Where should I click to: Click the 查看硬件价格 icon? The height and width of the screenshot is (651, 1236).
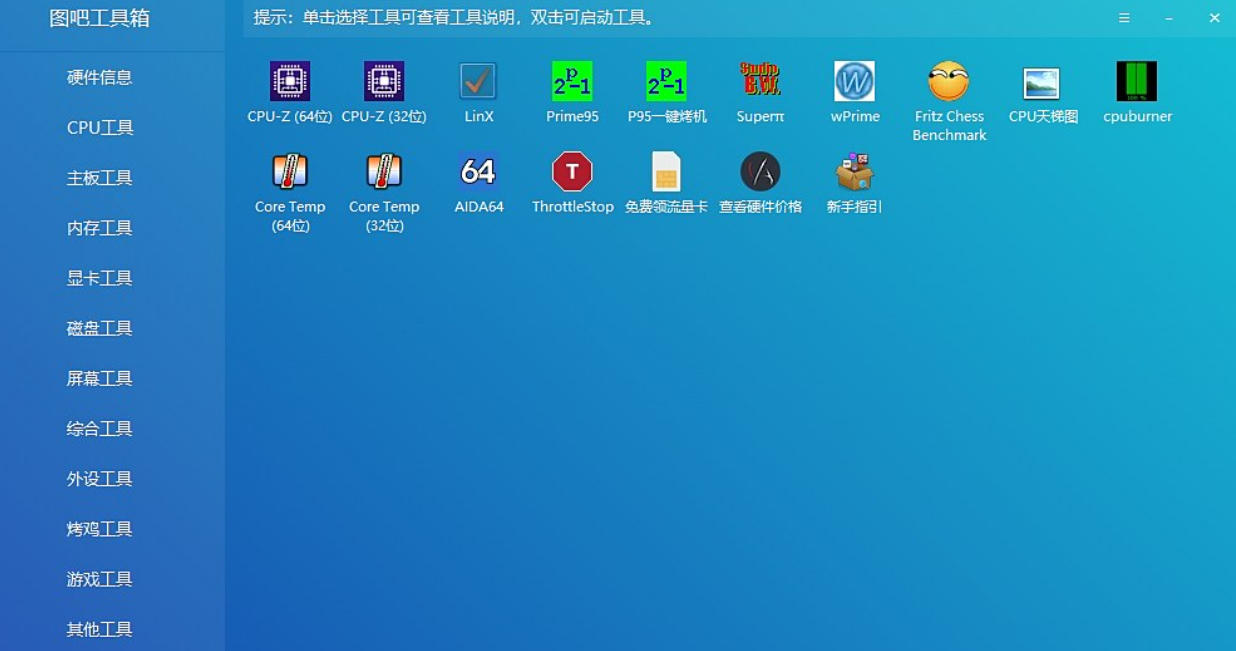coord(760,172)
